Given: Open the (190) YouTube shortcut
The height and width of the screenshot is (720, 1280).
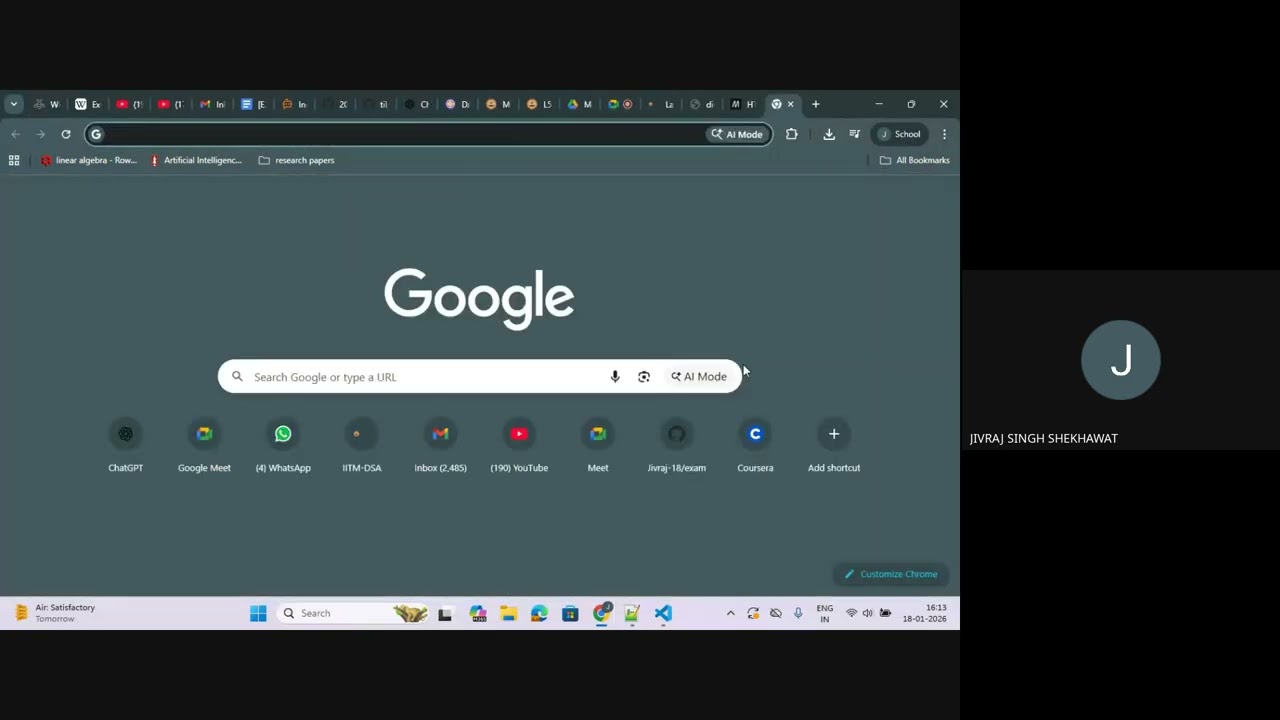Looking at the screenshot, I should [x=519, y=446].
